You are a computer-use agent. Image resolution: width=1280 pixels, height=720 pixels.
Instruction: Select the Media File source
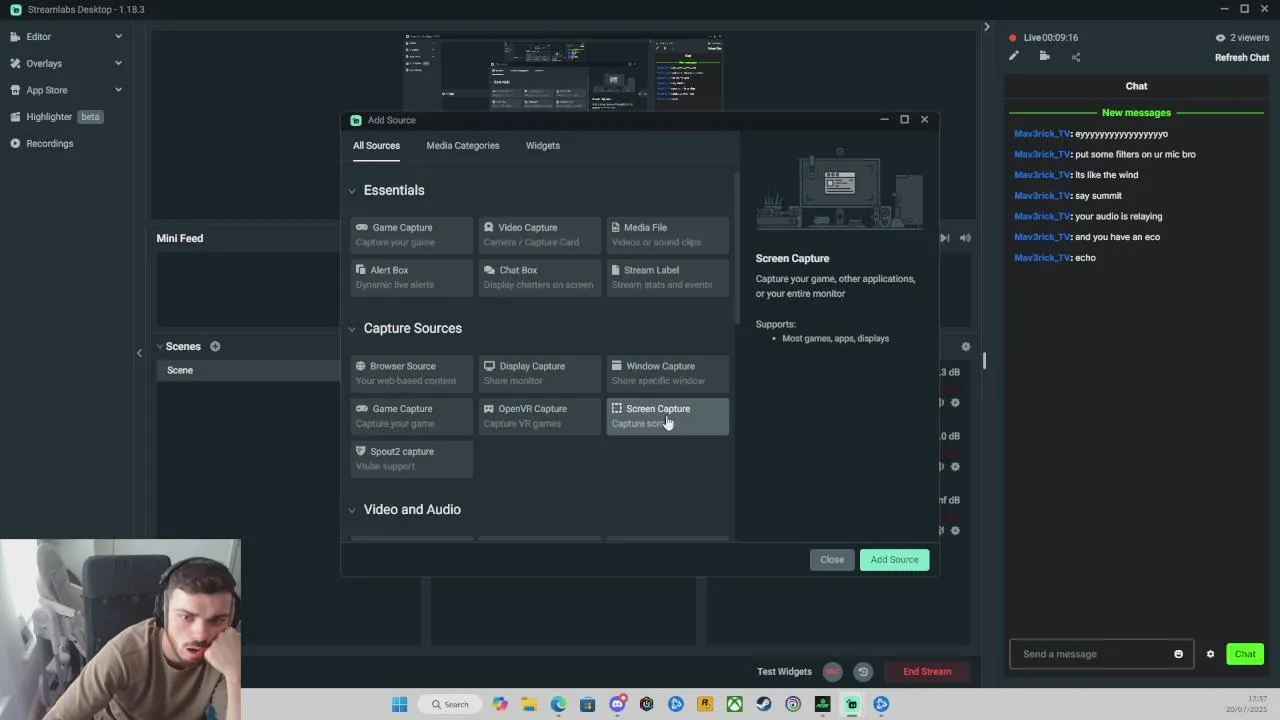667,235
